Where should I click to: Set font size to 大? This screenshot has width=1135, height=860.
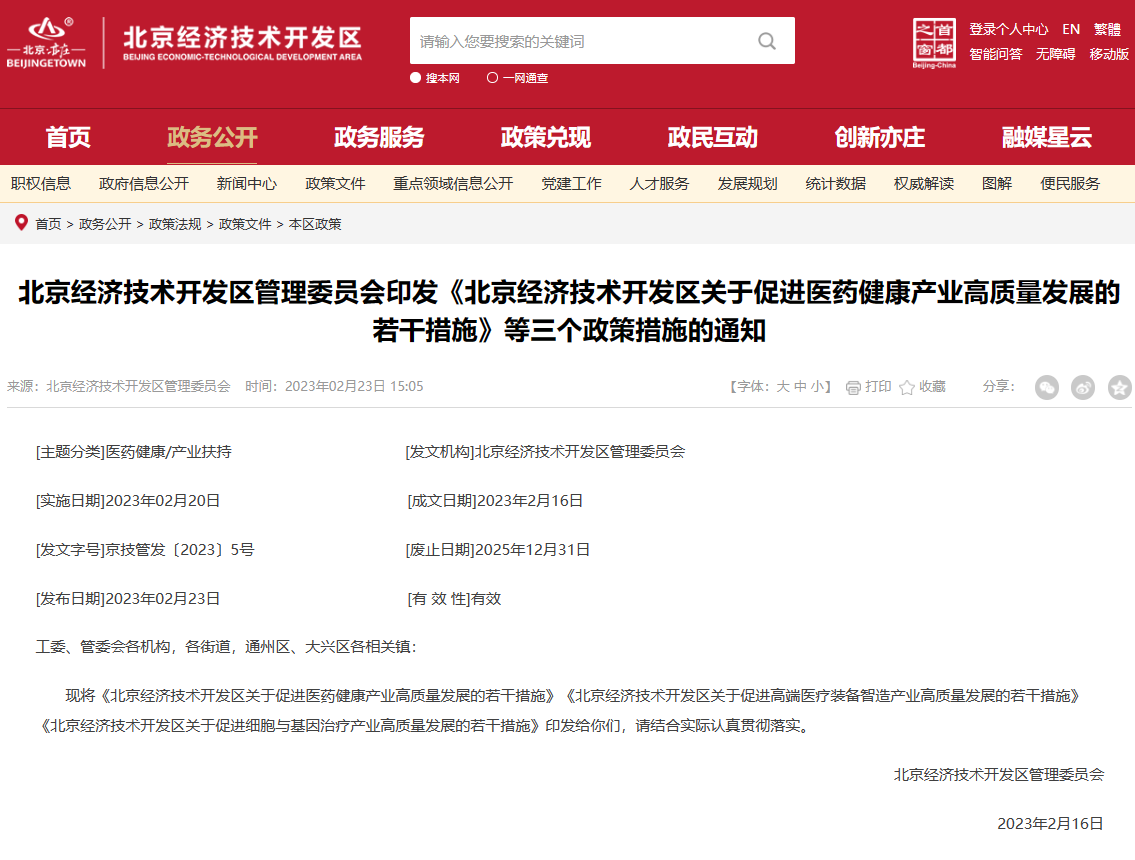point(783,386)
